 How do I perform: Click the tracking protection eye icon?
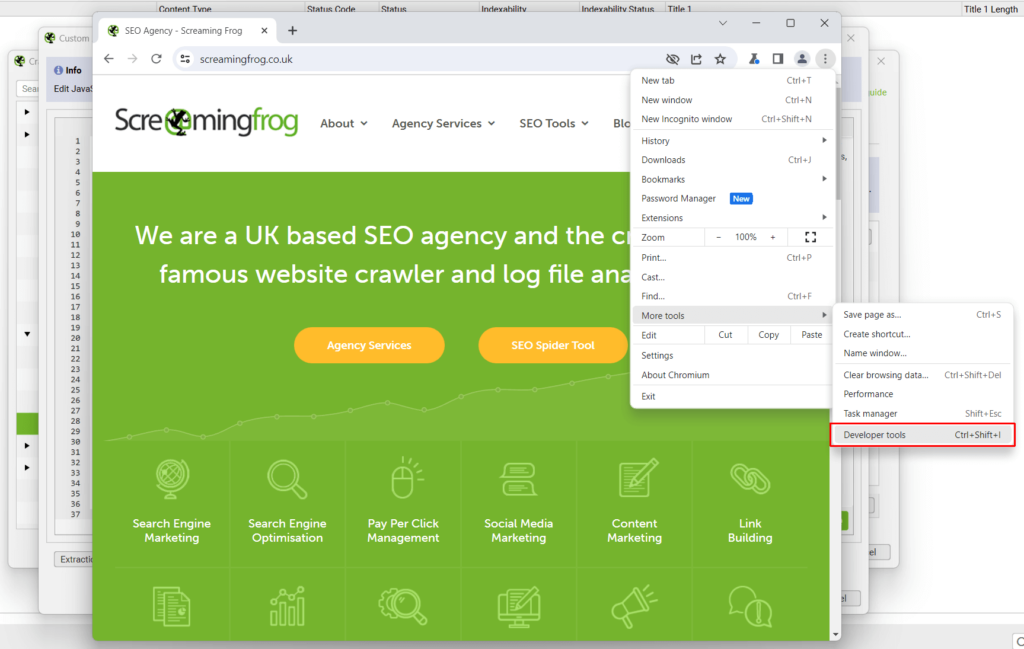(x=673, y=59)
